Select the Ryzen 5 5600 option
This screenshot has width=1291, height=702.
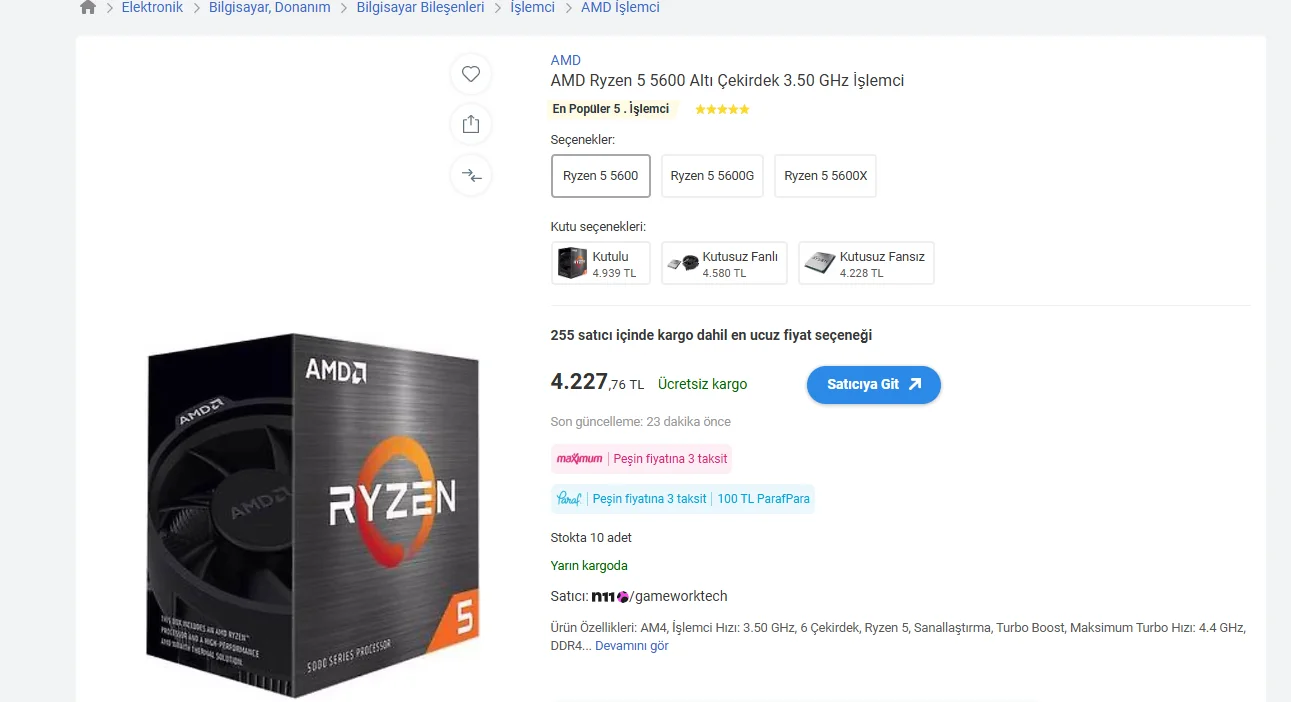(601, 176)
